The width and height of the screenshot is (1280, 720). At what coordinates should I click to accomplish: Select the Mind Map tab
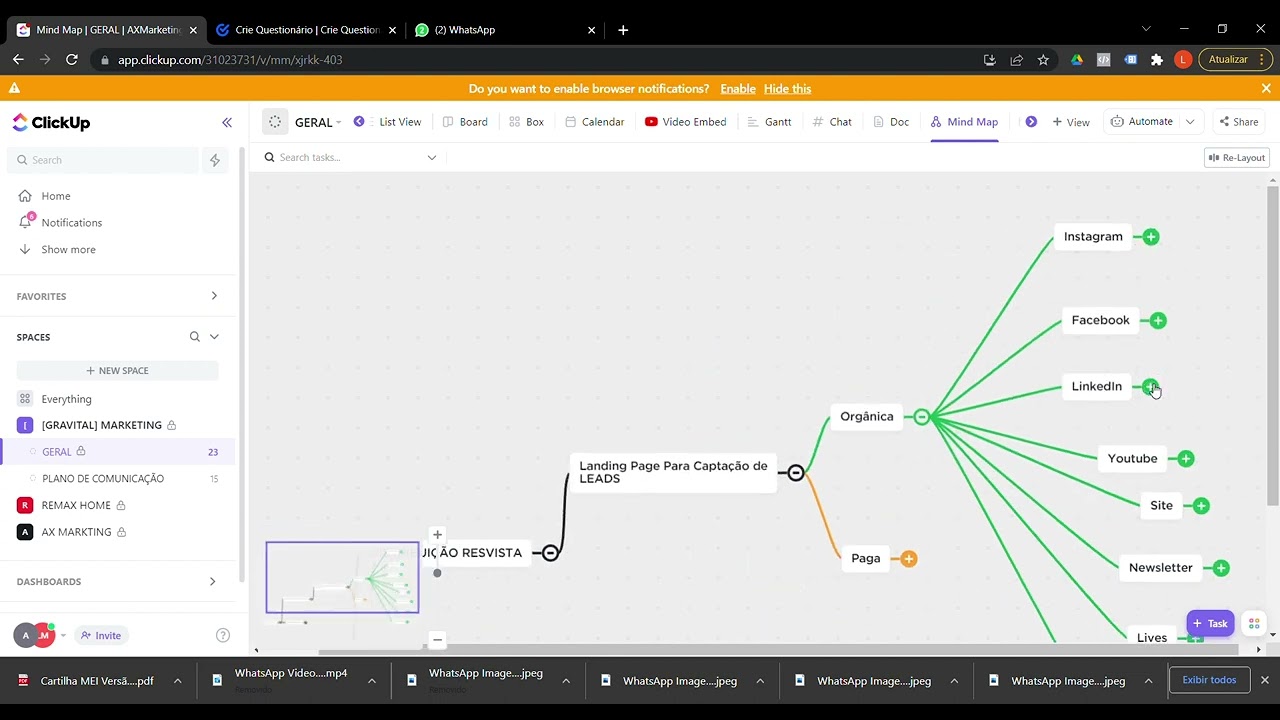click(x=964, y=122)
